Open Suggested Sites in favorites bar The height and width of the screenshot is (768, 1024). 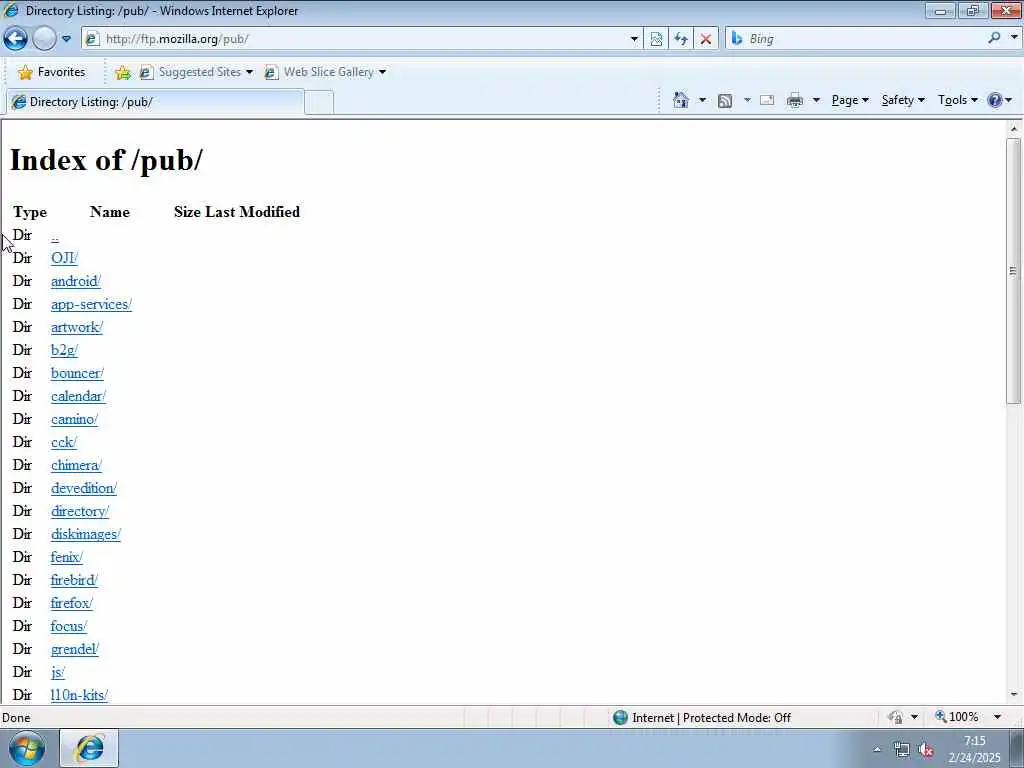tap(196, 72)
